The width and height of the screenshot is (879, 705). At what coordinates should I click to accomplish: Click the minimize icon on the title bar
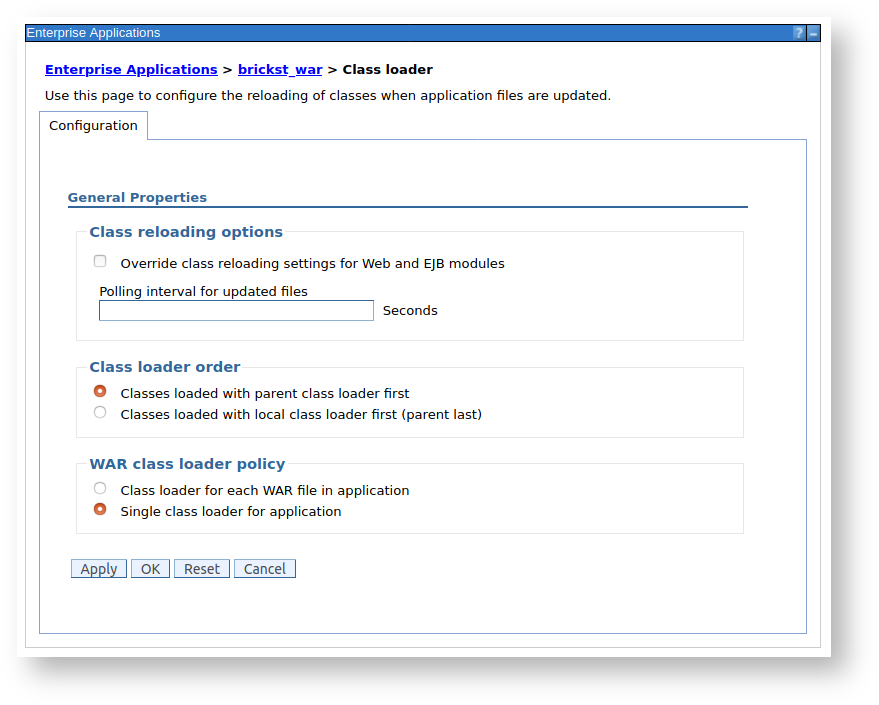coord(812,32)
